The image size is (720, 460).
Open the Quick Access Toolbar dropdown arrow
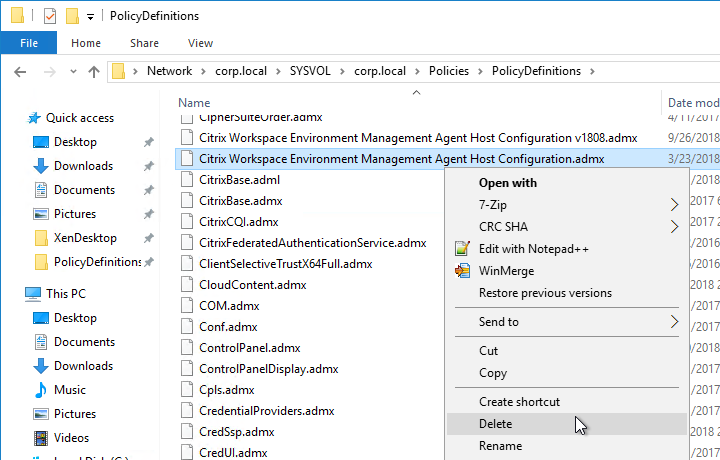90,17
